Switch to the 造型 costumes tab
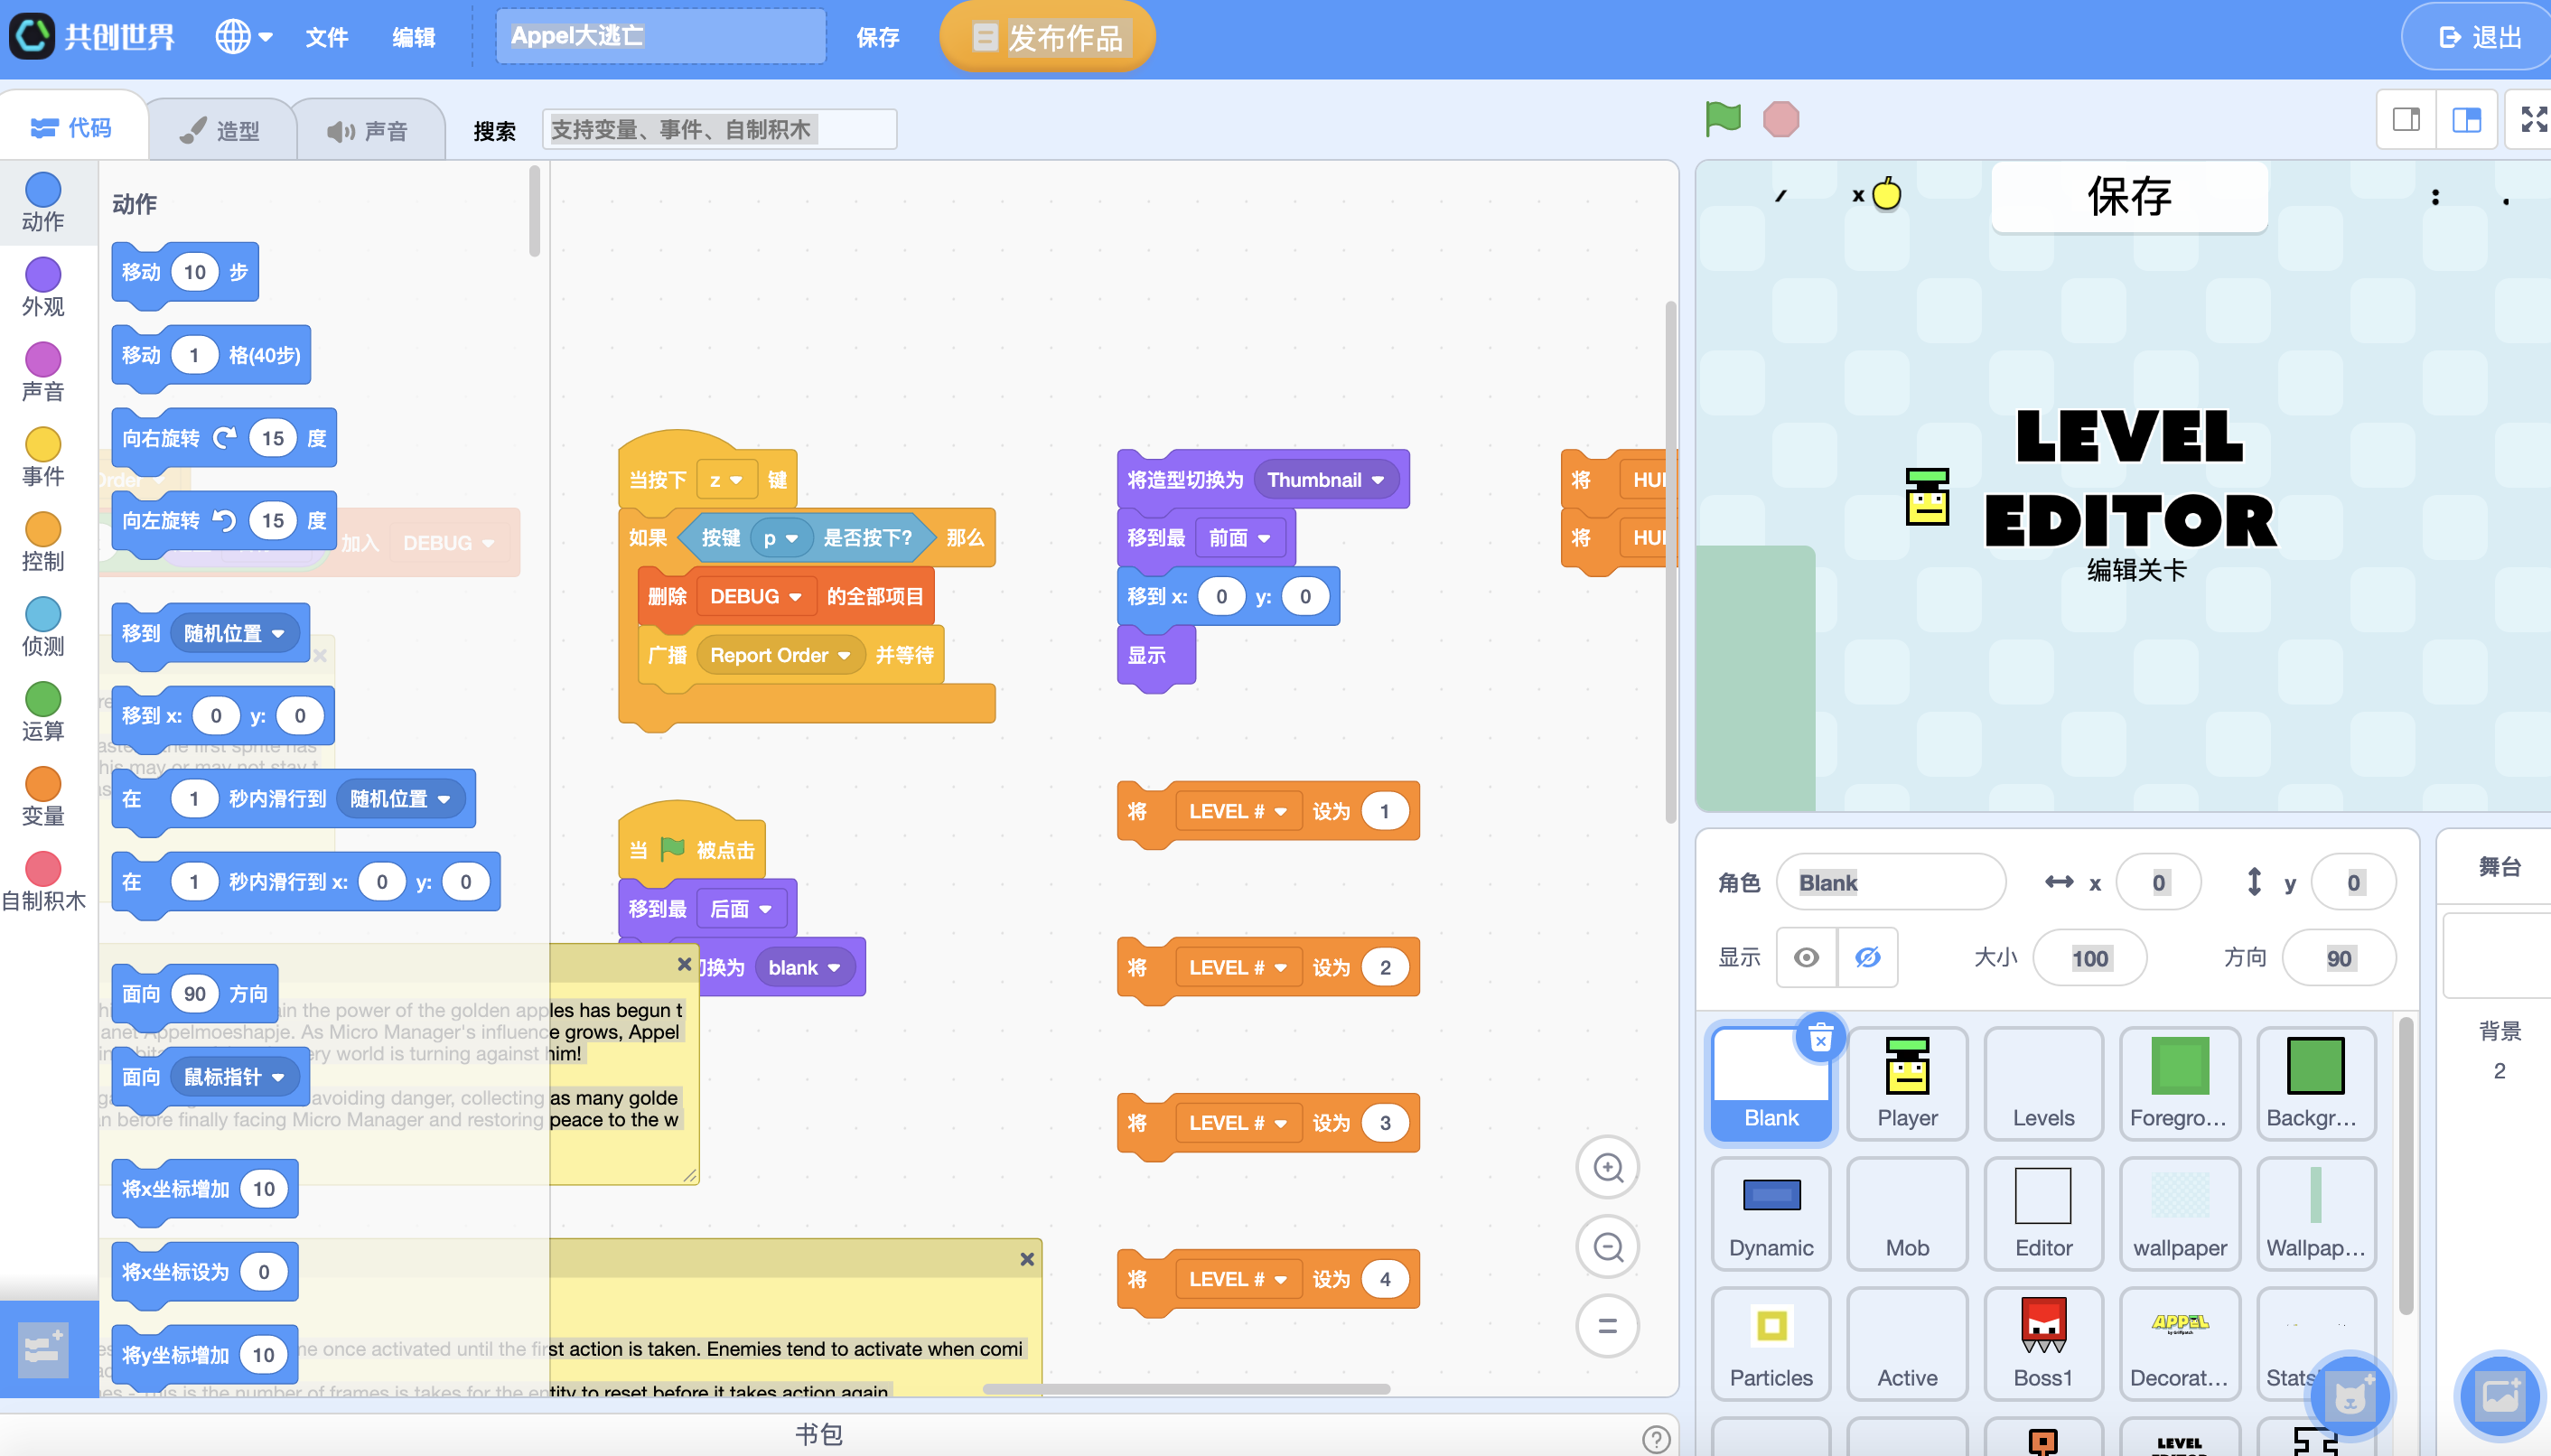The width and height of the screenshot is (2551, 1456). tap(221, 130)
